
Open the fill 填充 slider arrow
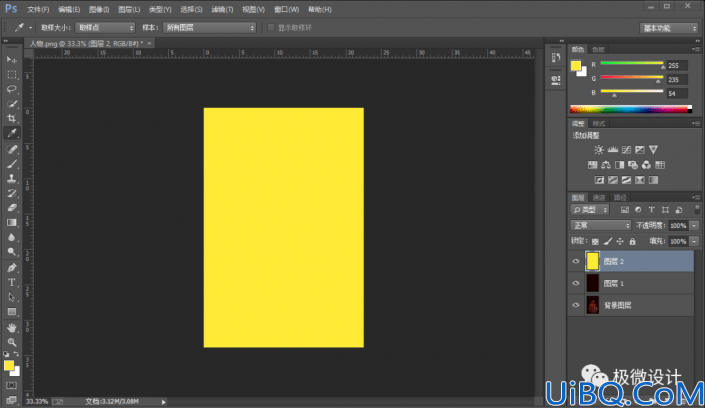tap(694, 242)
